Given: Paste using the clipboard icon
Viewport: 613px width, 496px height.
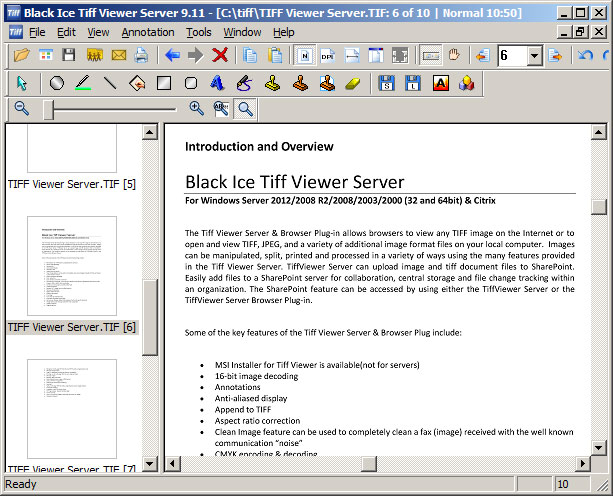Looking at the screenshot, I should point(275,55).
